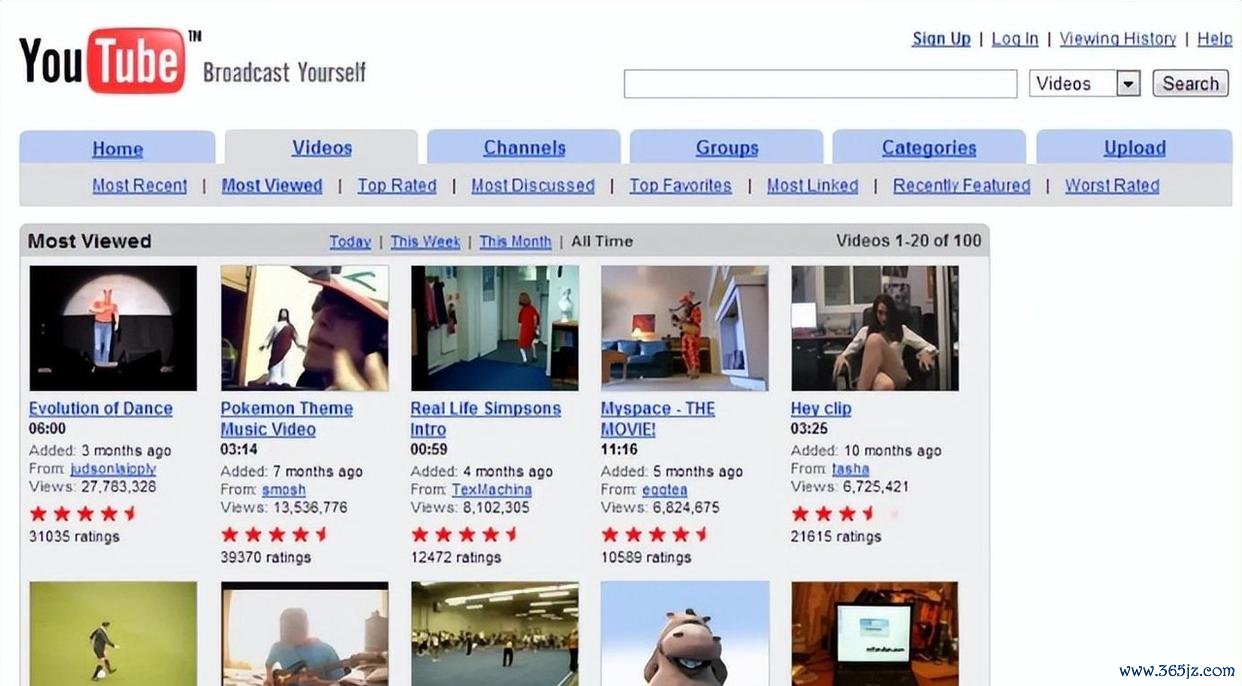Image resolution: width=1242 pixels, height=686 pixels.
Task: Open Pokemon Theme Music Video thumbnail
Action: (x=304, y=327)
